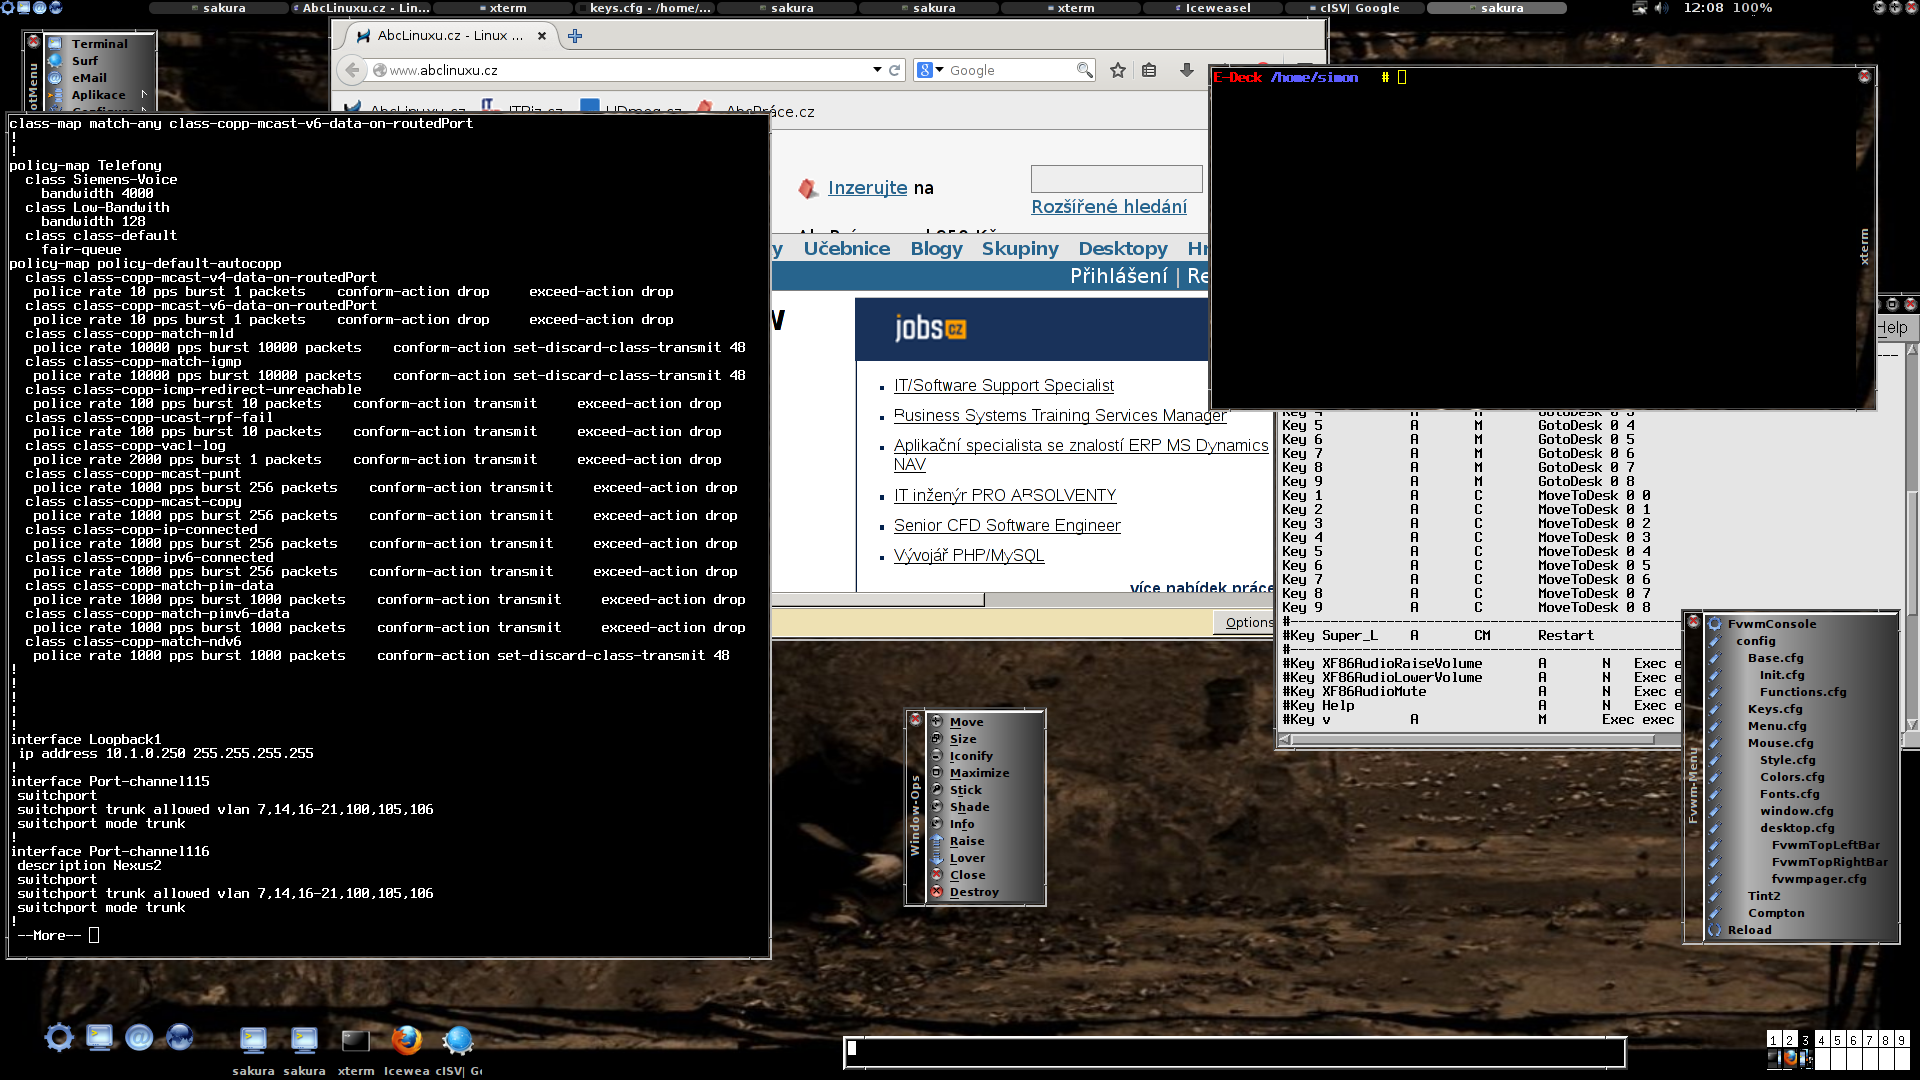Switch to keys.cfg task in top taskbar
This screenshot has height=1080, width=1920.
(x=645, y=8)
